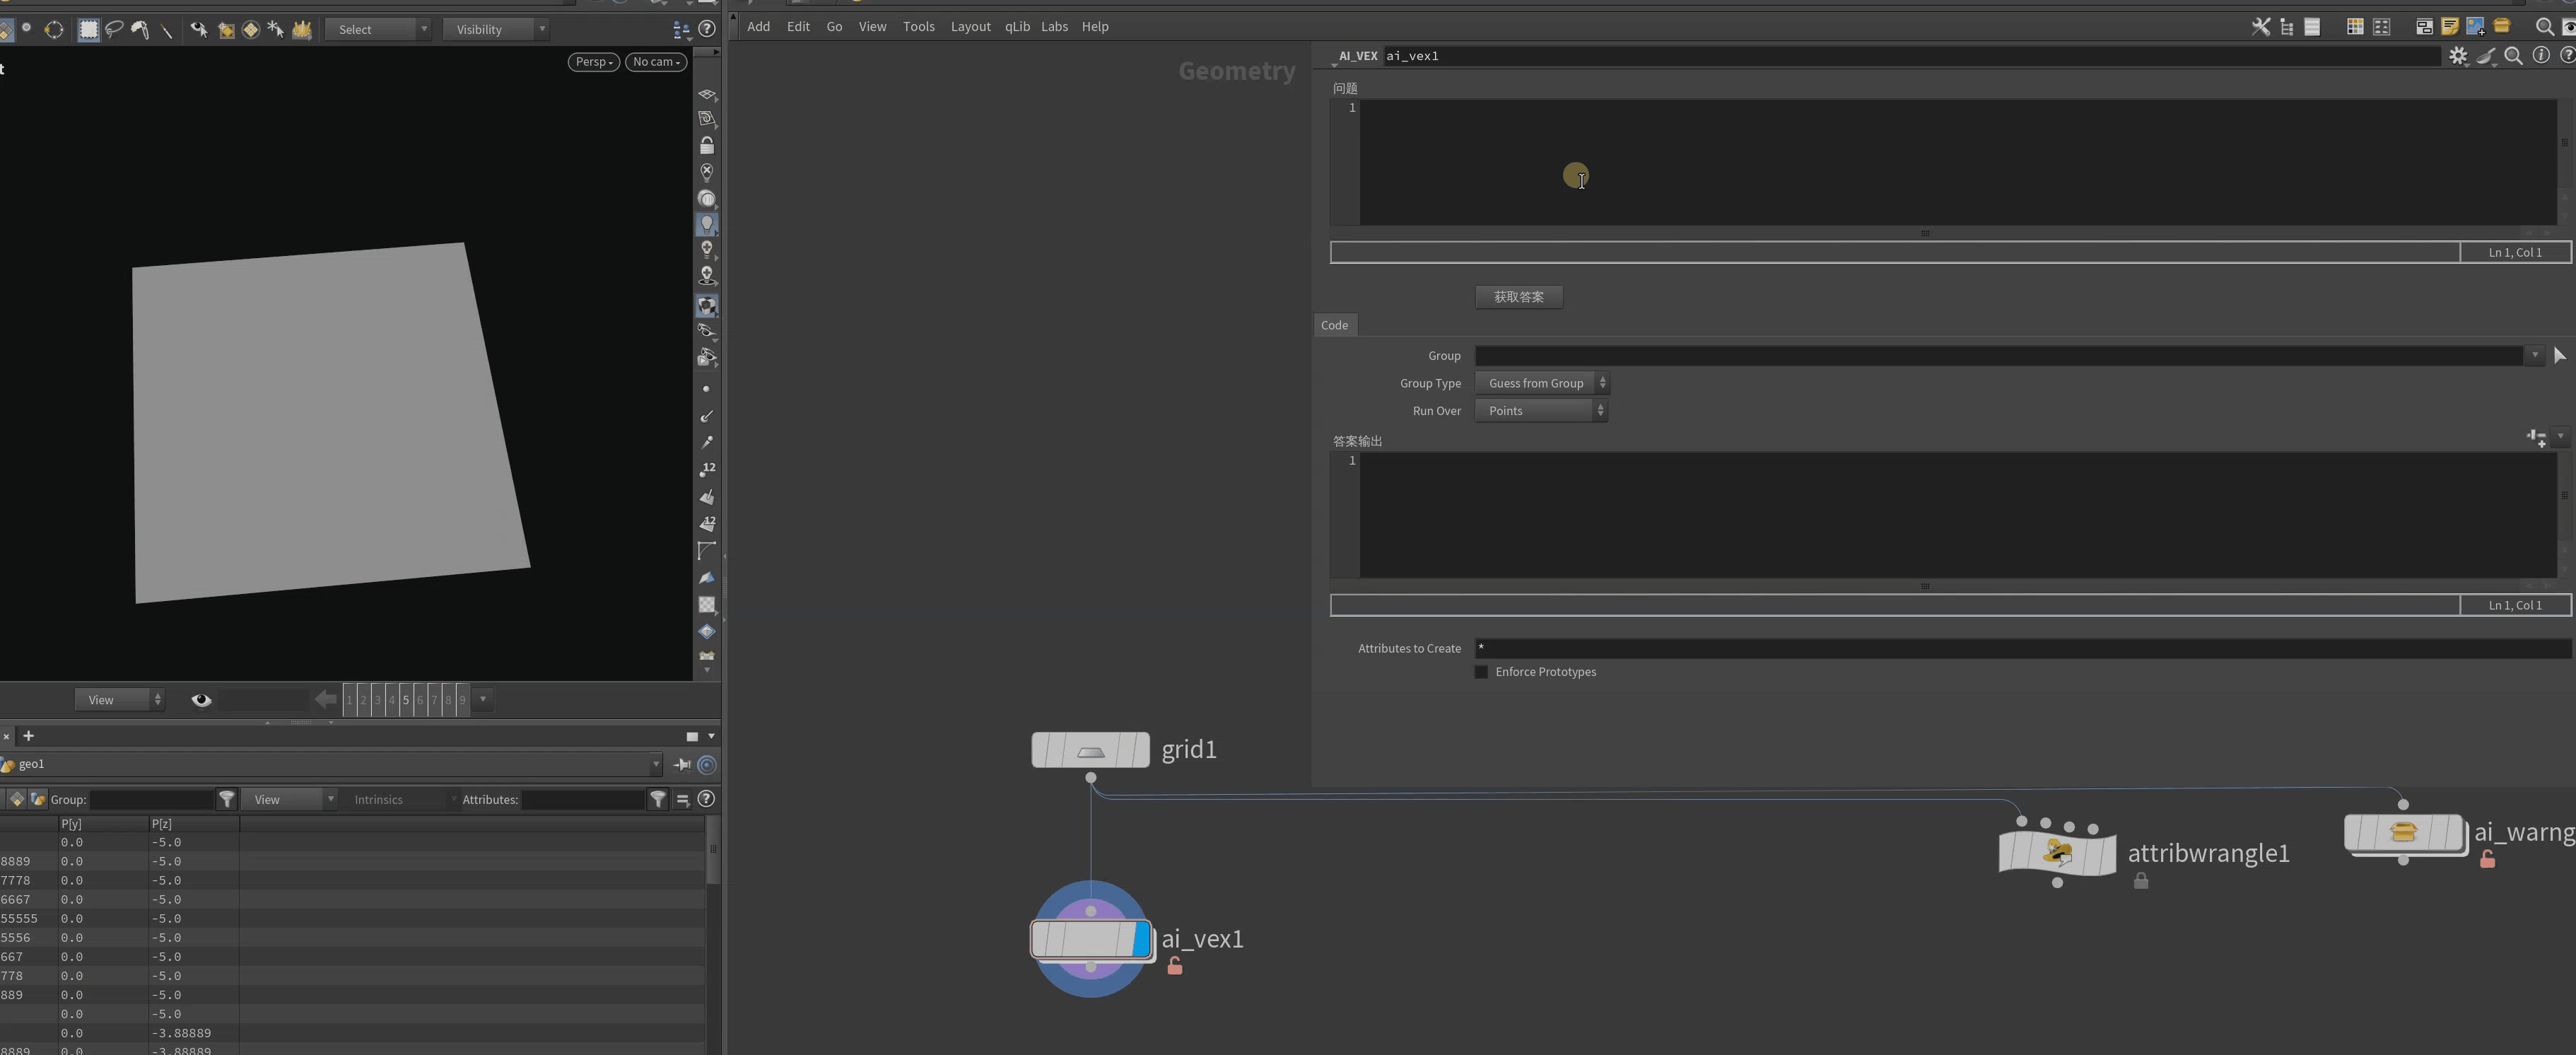Image resolution: width=2576 pixels, height=1055 pixels.
Task: Click the snapshot camera icon on the playbar
Action: (201, 699)
